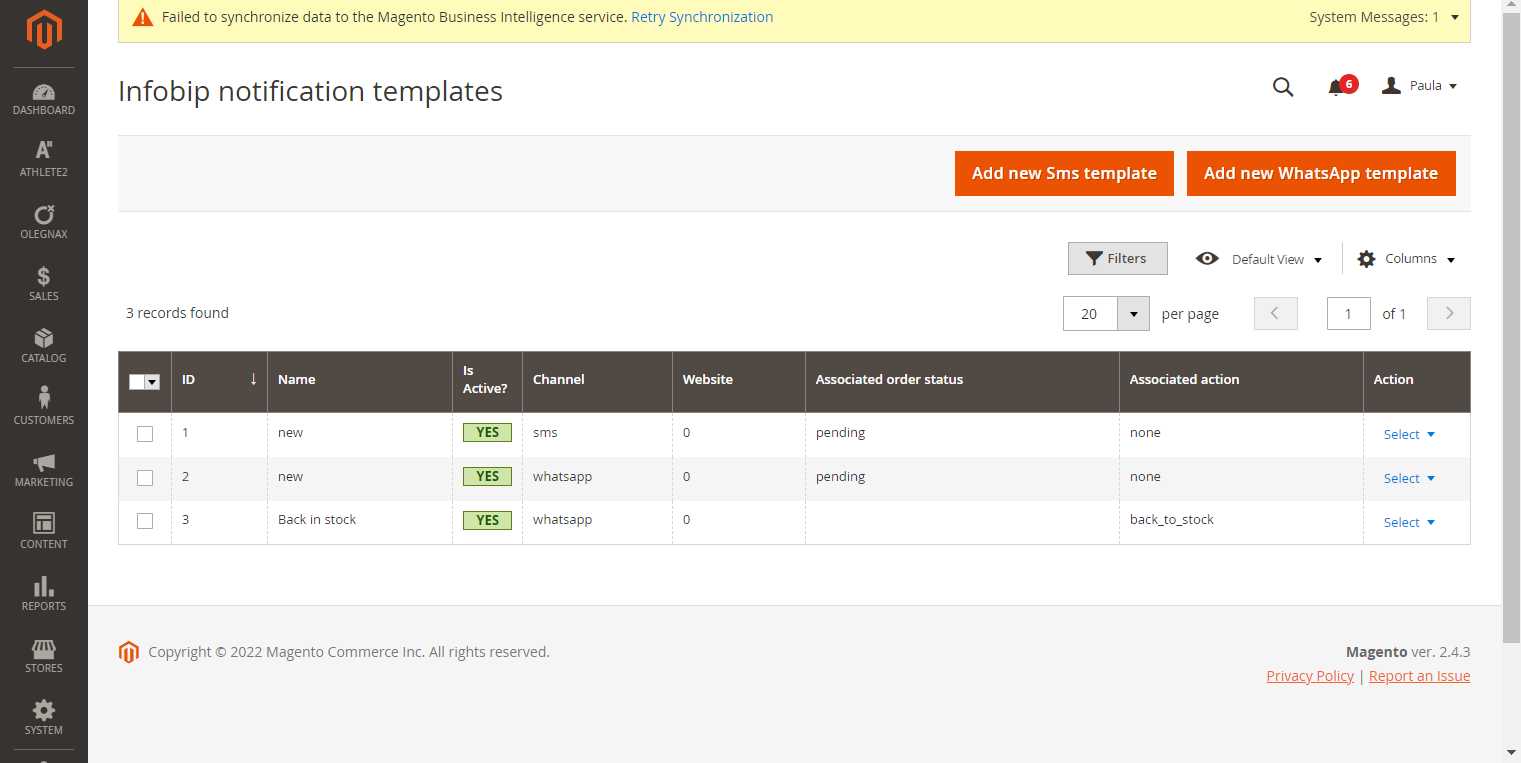
Task: Open the Stores menu in sidebar
Action: [44, 656]
